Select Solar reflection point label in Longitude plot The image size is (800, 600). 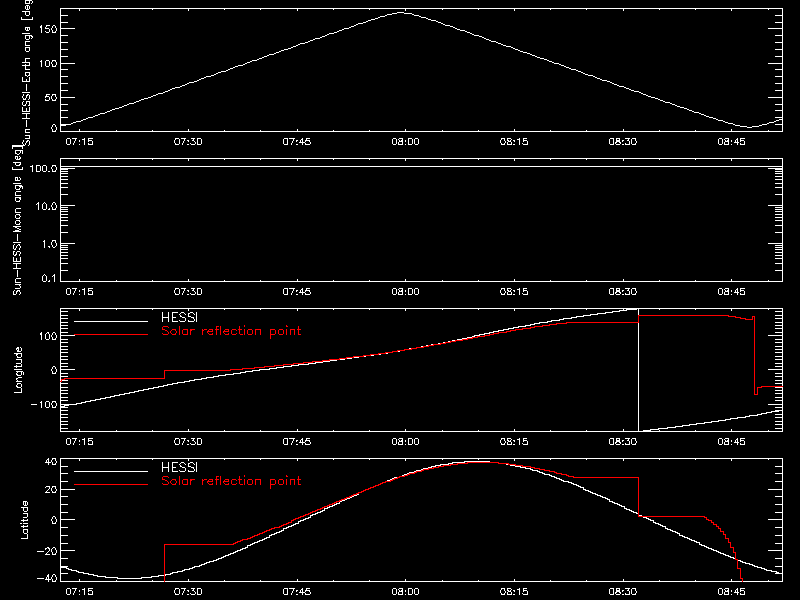[x=231, y=331]
